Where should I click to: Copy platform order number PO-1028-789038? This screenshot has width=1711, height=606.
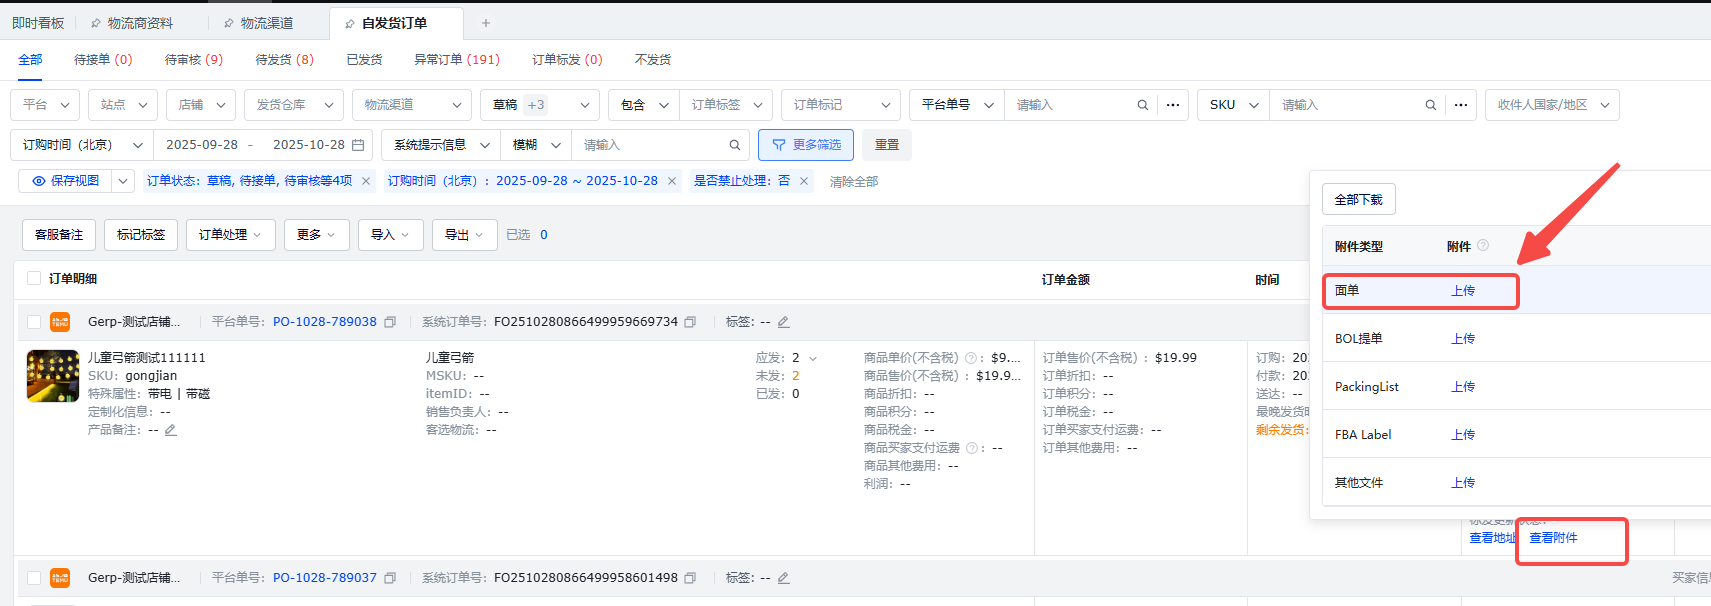[x=390, y=322]
